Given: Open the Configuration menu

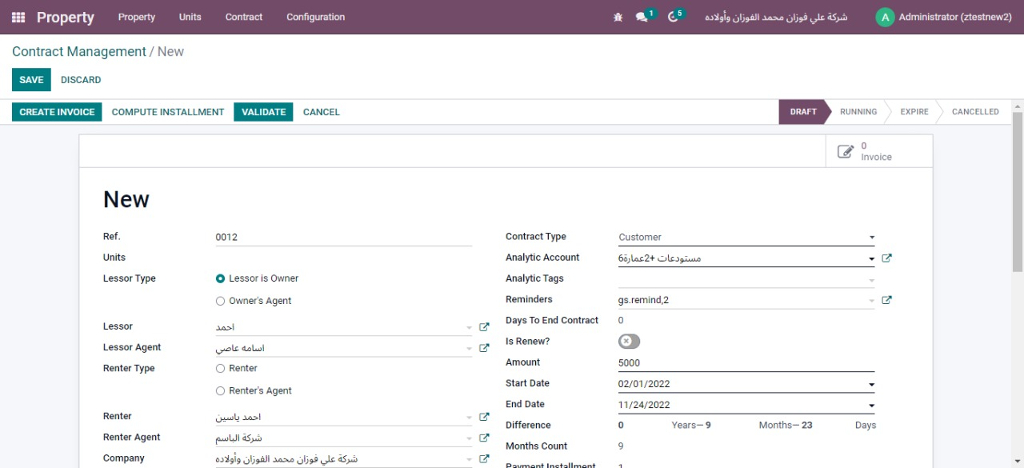Looking at the screenshot, I should tap(315, 17).
